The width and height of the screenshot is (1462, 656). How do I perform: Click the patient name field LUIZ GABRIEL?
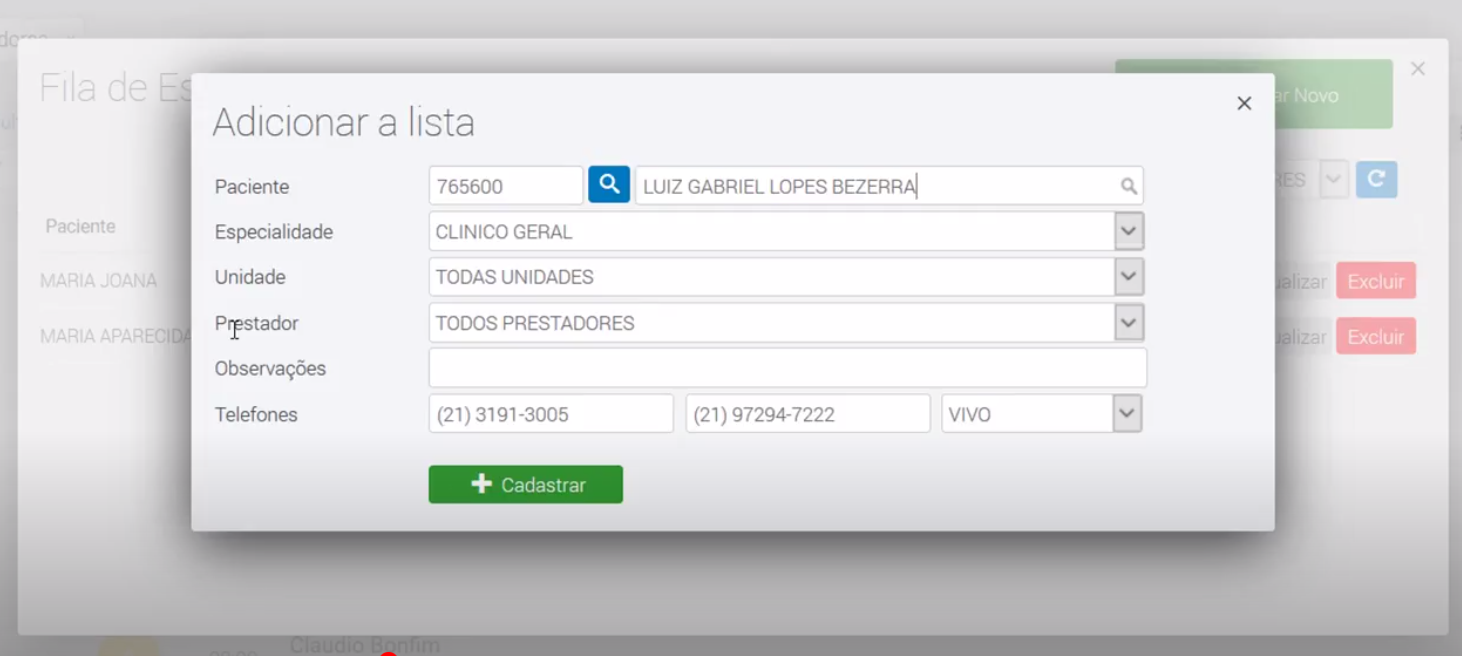(889, 186)
